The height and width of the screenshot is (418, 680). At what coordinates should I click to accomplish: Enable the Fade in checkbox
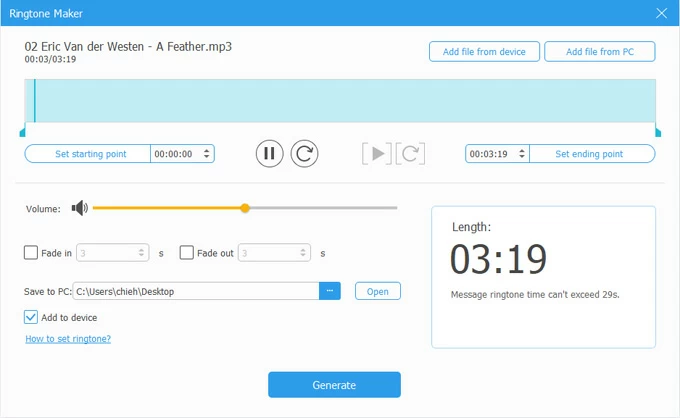31,253
